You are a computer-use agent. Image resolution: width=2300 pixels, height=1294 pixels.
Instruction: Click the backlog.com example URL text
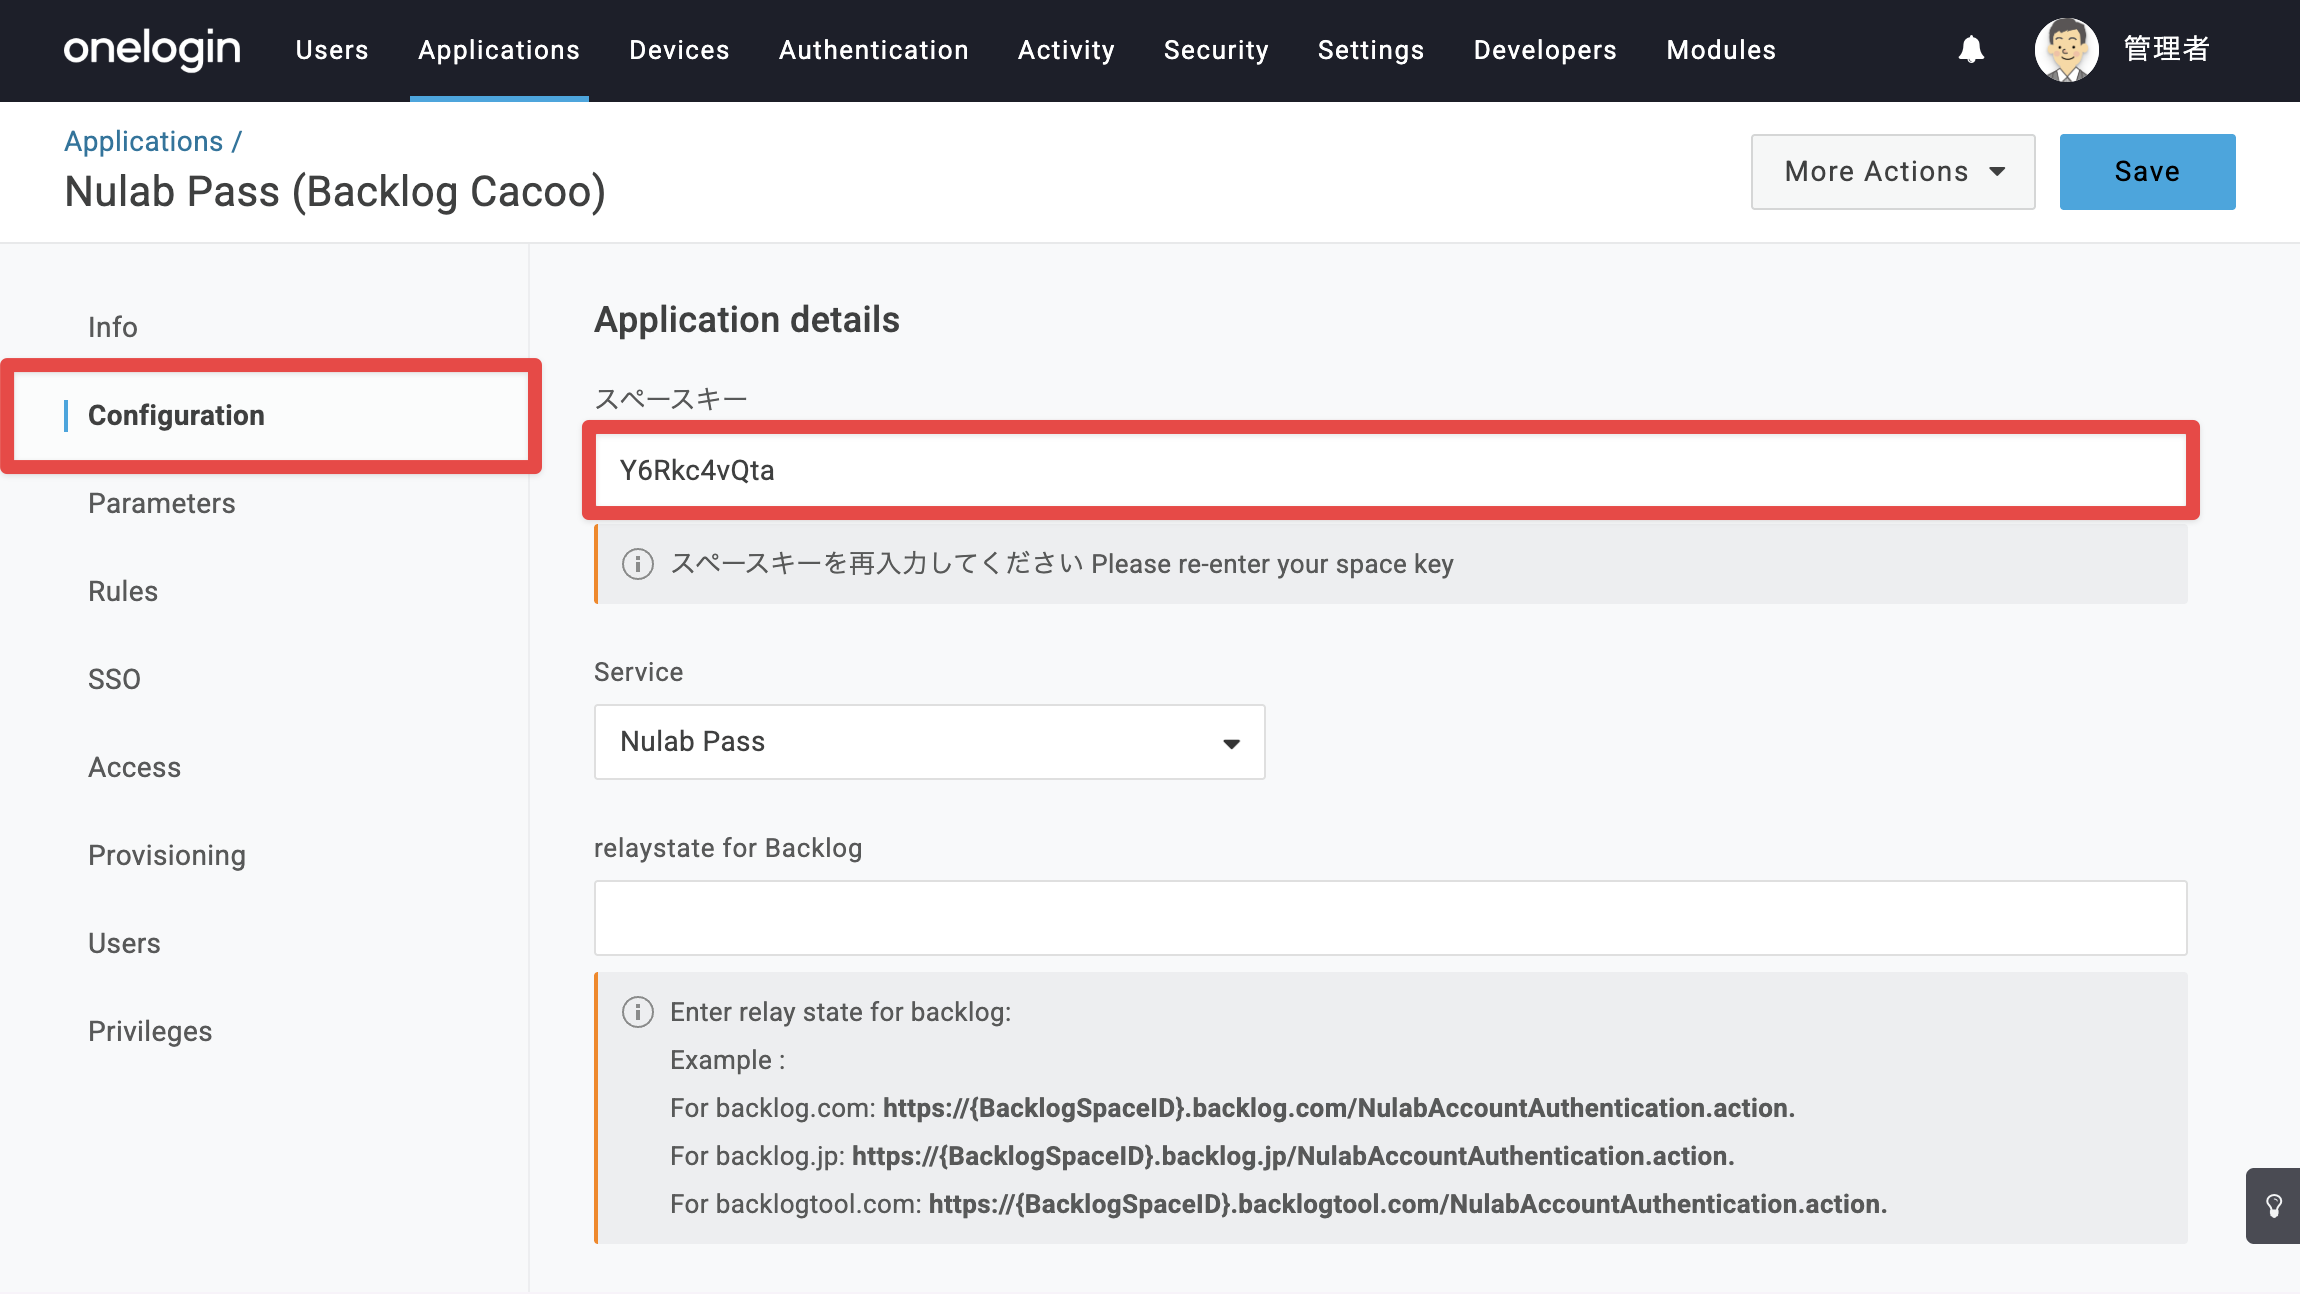tap(1339, 1108)
